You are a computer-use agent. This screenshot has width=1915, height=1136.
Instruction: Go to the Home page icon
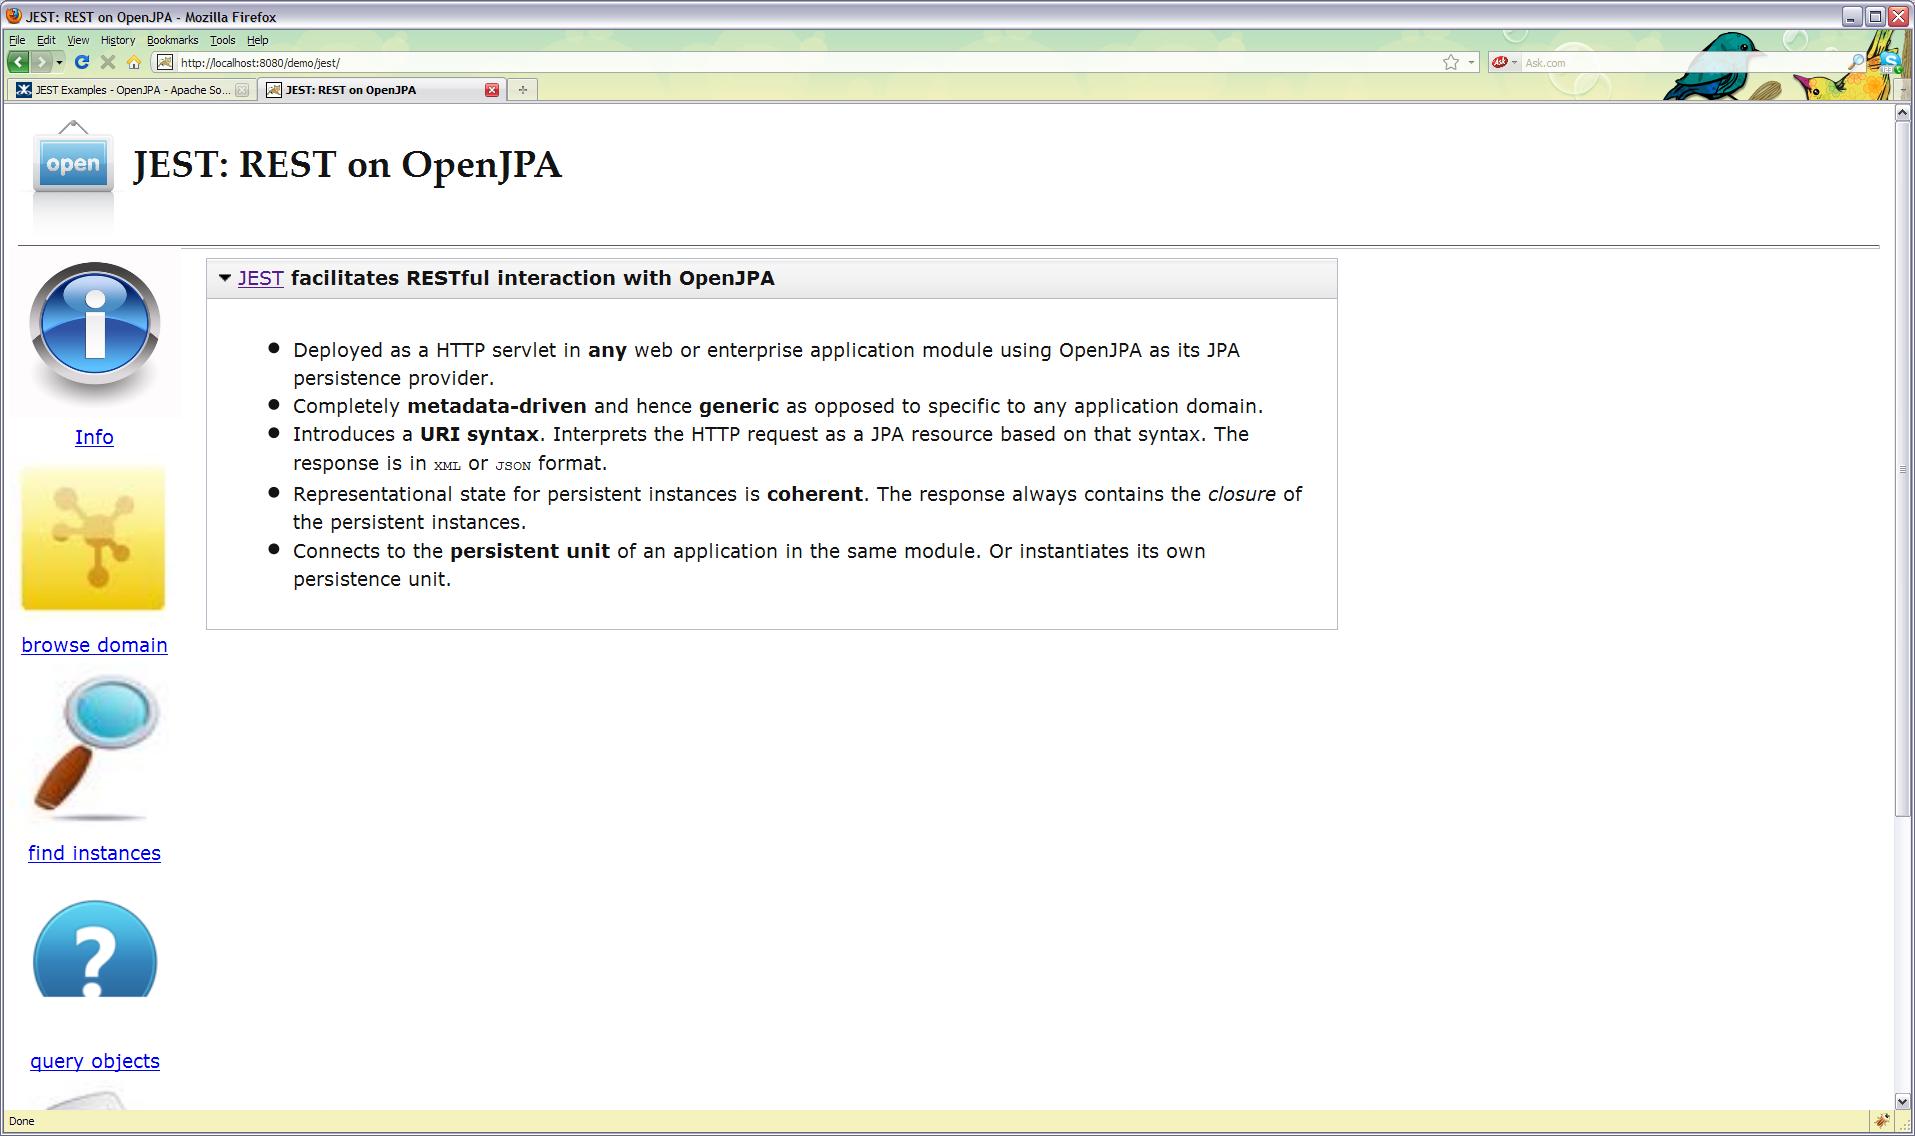[133, 62]
